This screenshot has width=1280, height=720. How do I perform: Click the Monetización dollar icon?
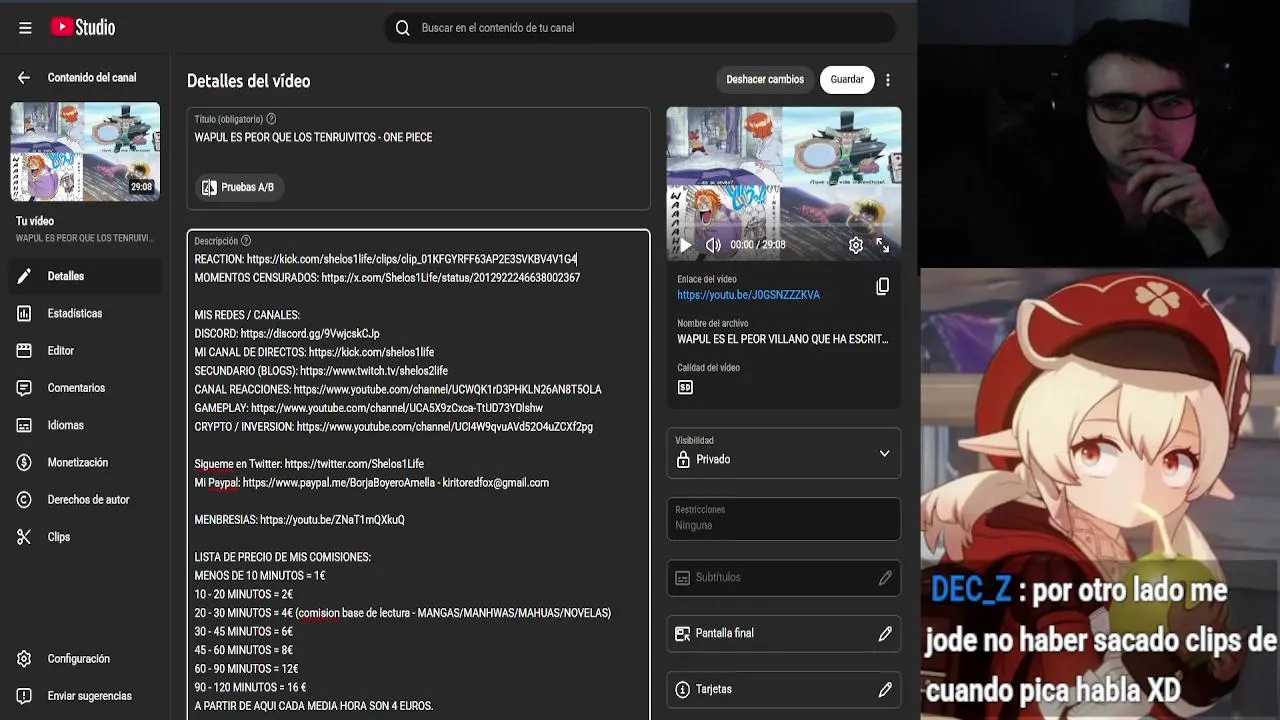click(x=24, y=463)
